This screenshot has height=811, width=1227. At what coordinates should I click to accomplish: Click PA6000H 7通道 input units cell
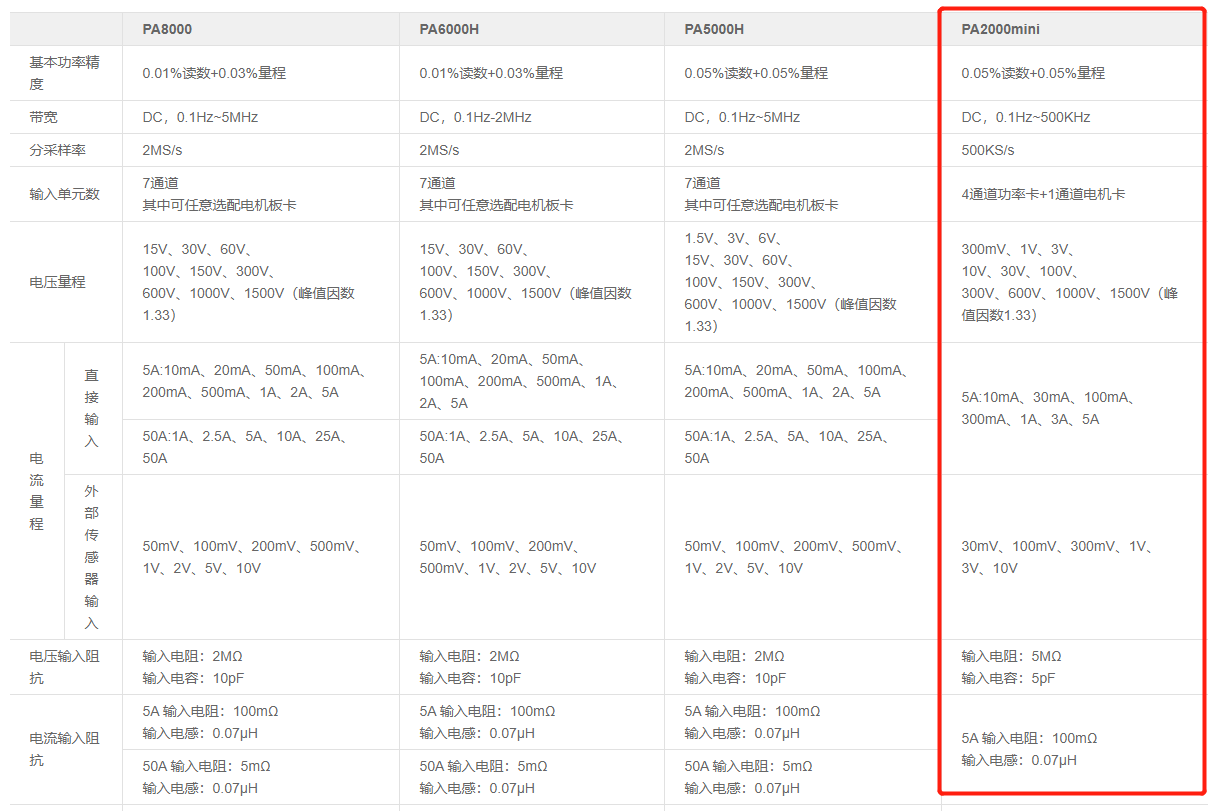(496, 194)
